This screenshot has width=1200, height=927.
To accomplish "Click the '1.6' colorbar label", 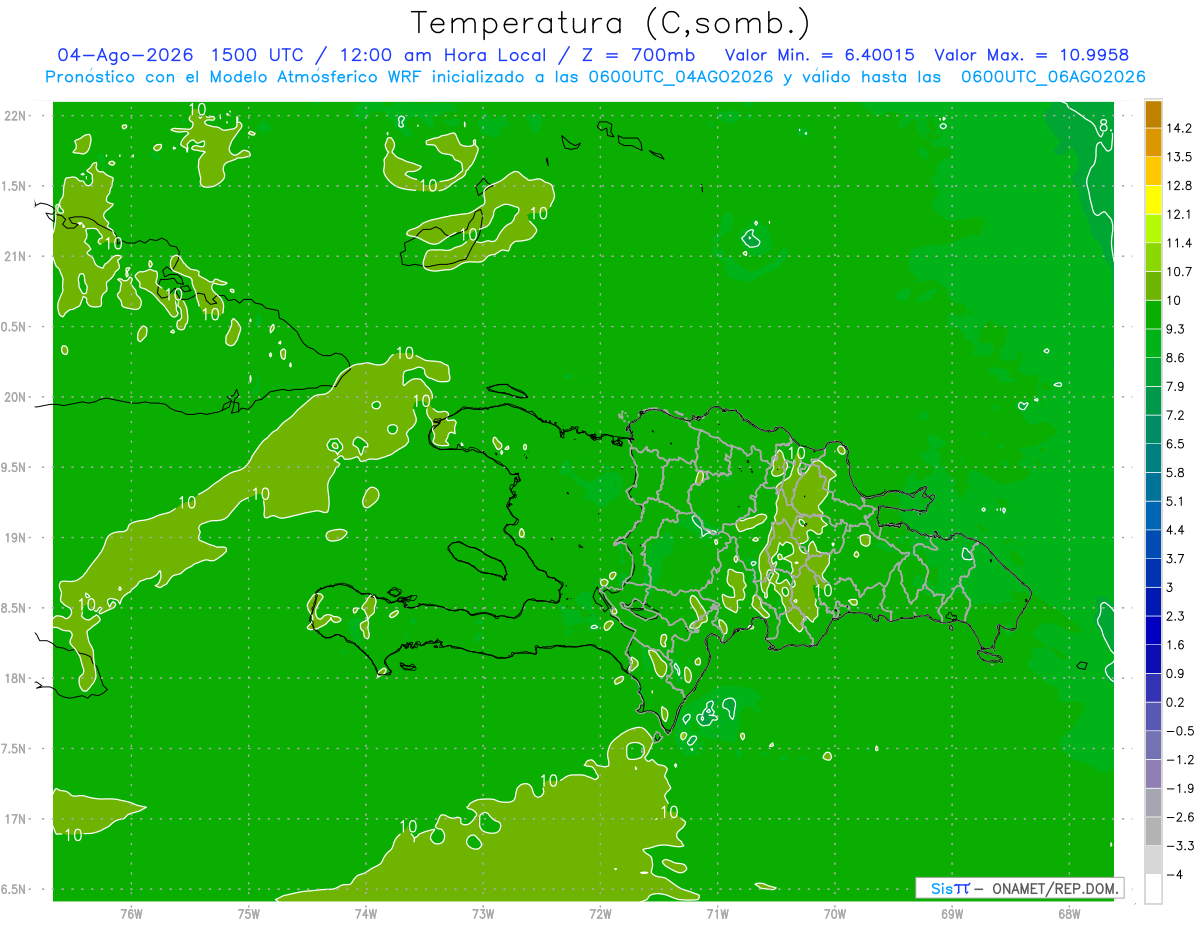I will click(1176, 645).
